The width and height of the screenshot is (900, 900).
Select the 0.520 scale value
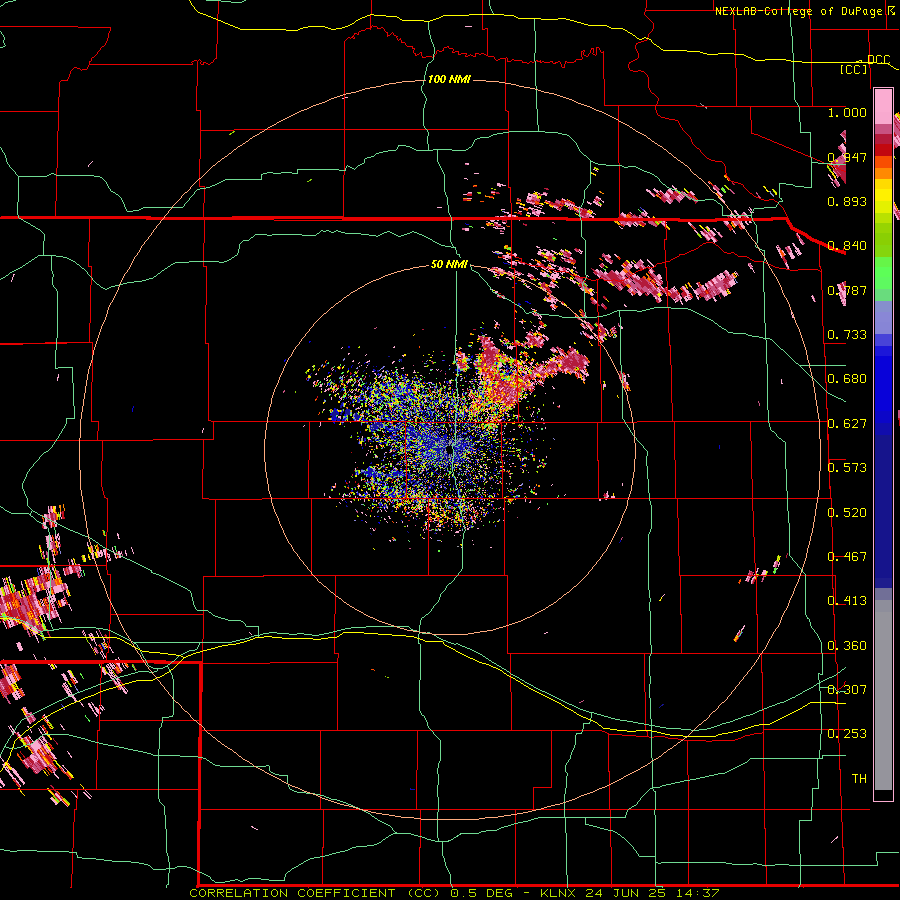coord(847,513)
